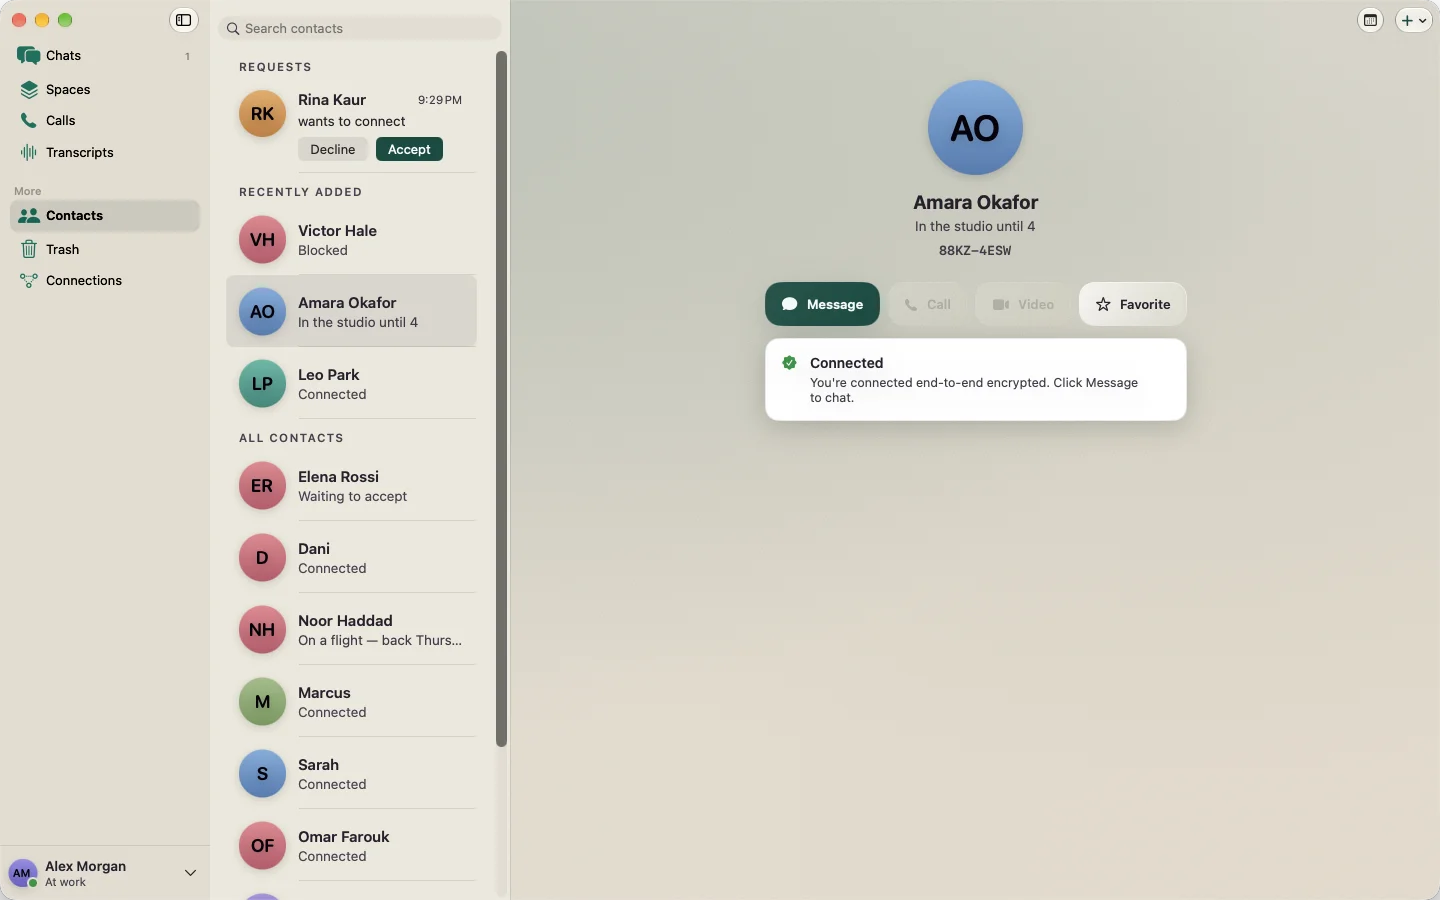Click the contact code 88KZ-4ESW

pyautogui.click(x=975, y=251)
